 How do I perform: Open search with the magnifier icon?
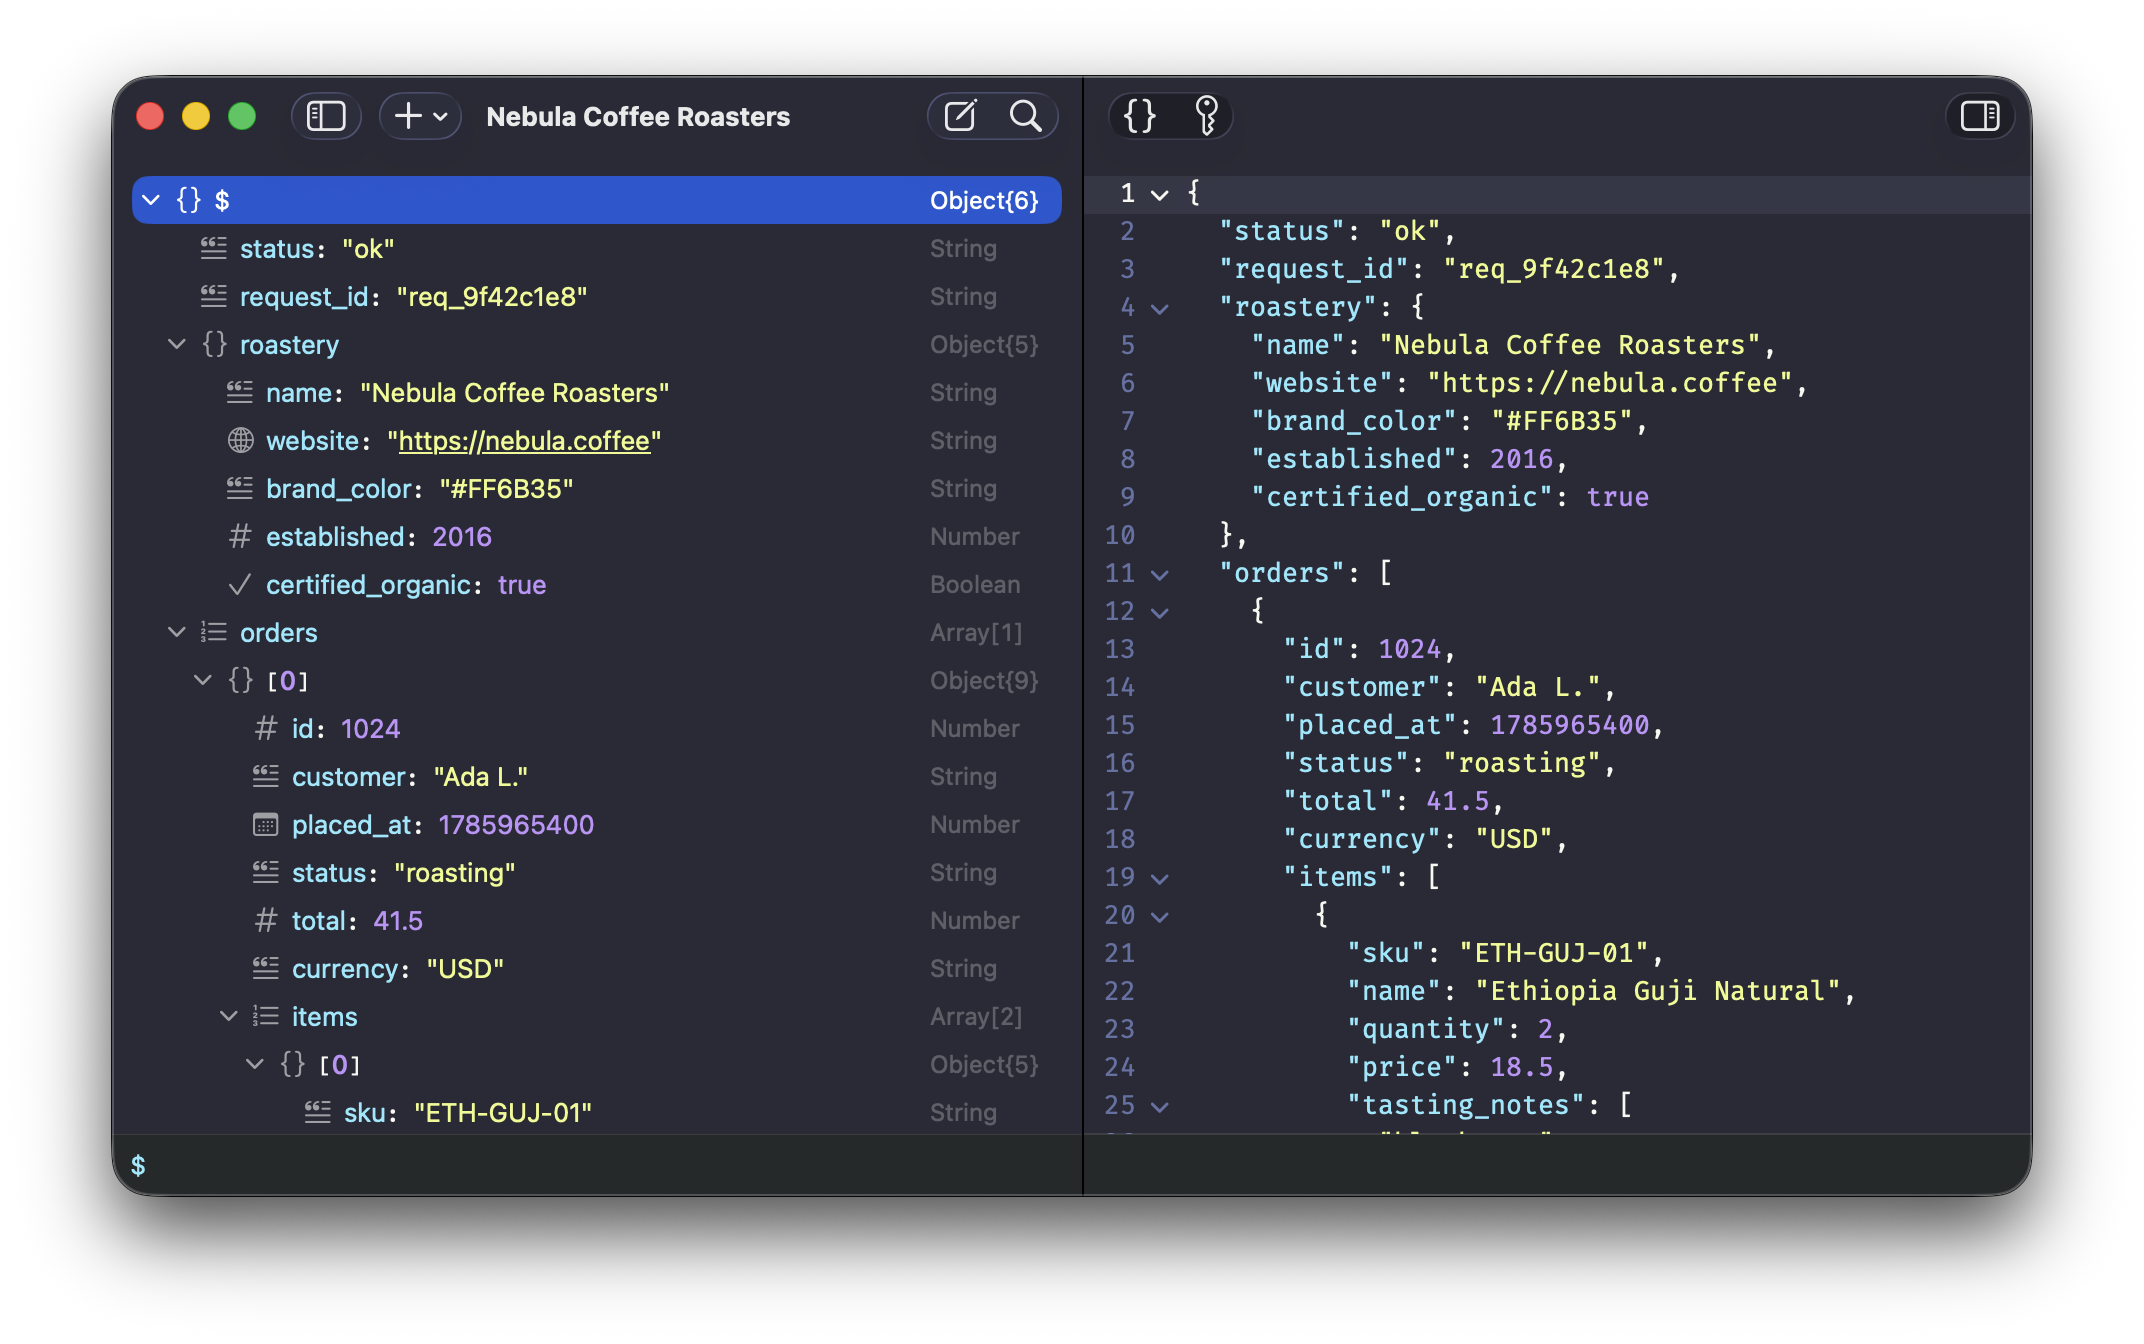tap(1025, 117)
